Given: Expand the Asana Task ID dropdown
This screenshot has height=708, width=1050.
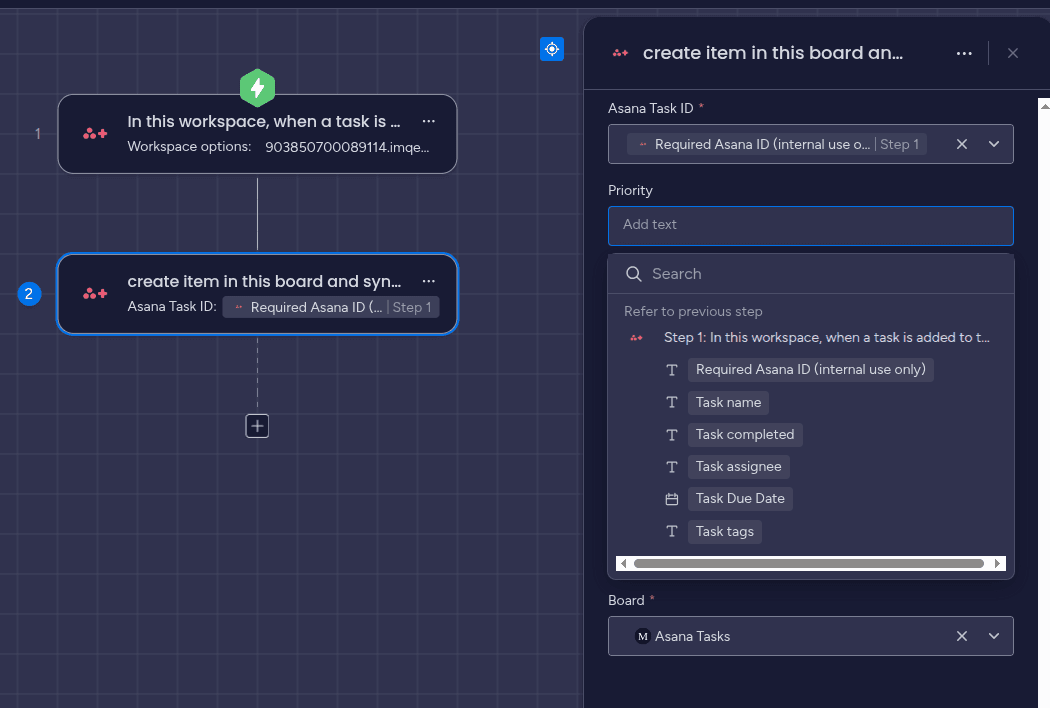Looking at the screenshot, I should (994, 144).
